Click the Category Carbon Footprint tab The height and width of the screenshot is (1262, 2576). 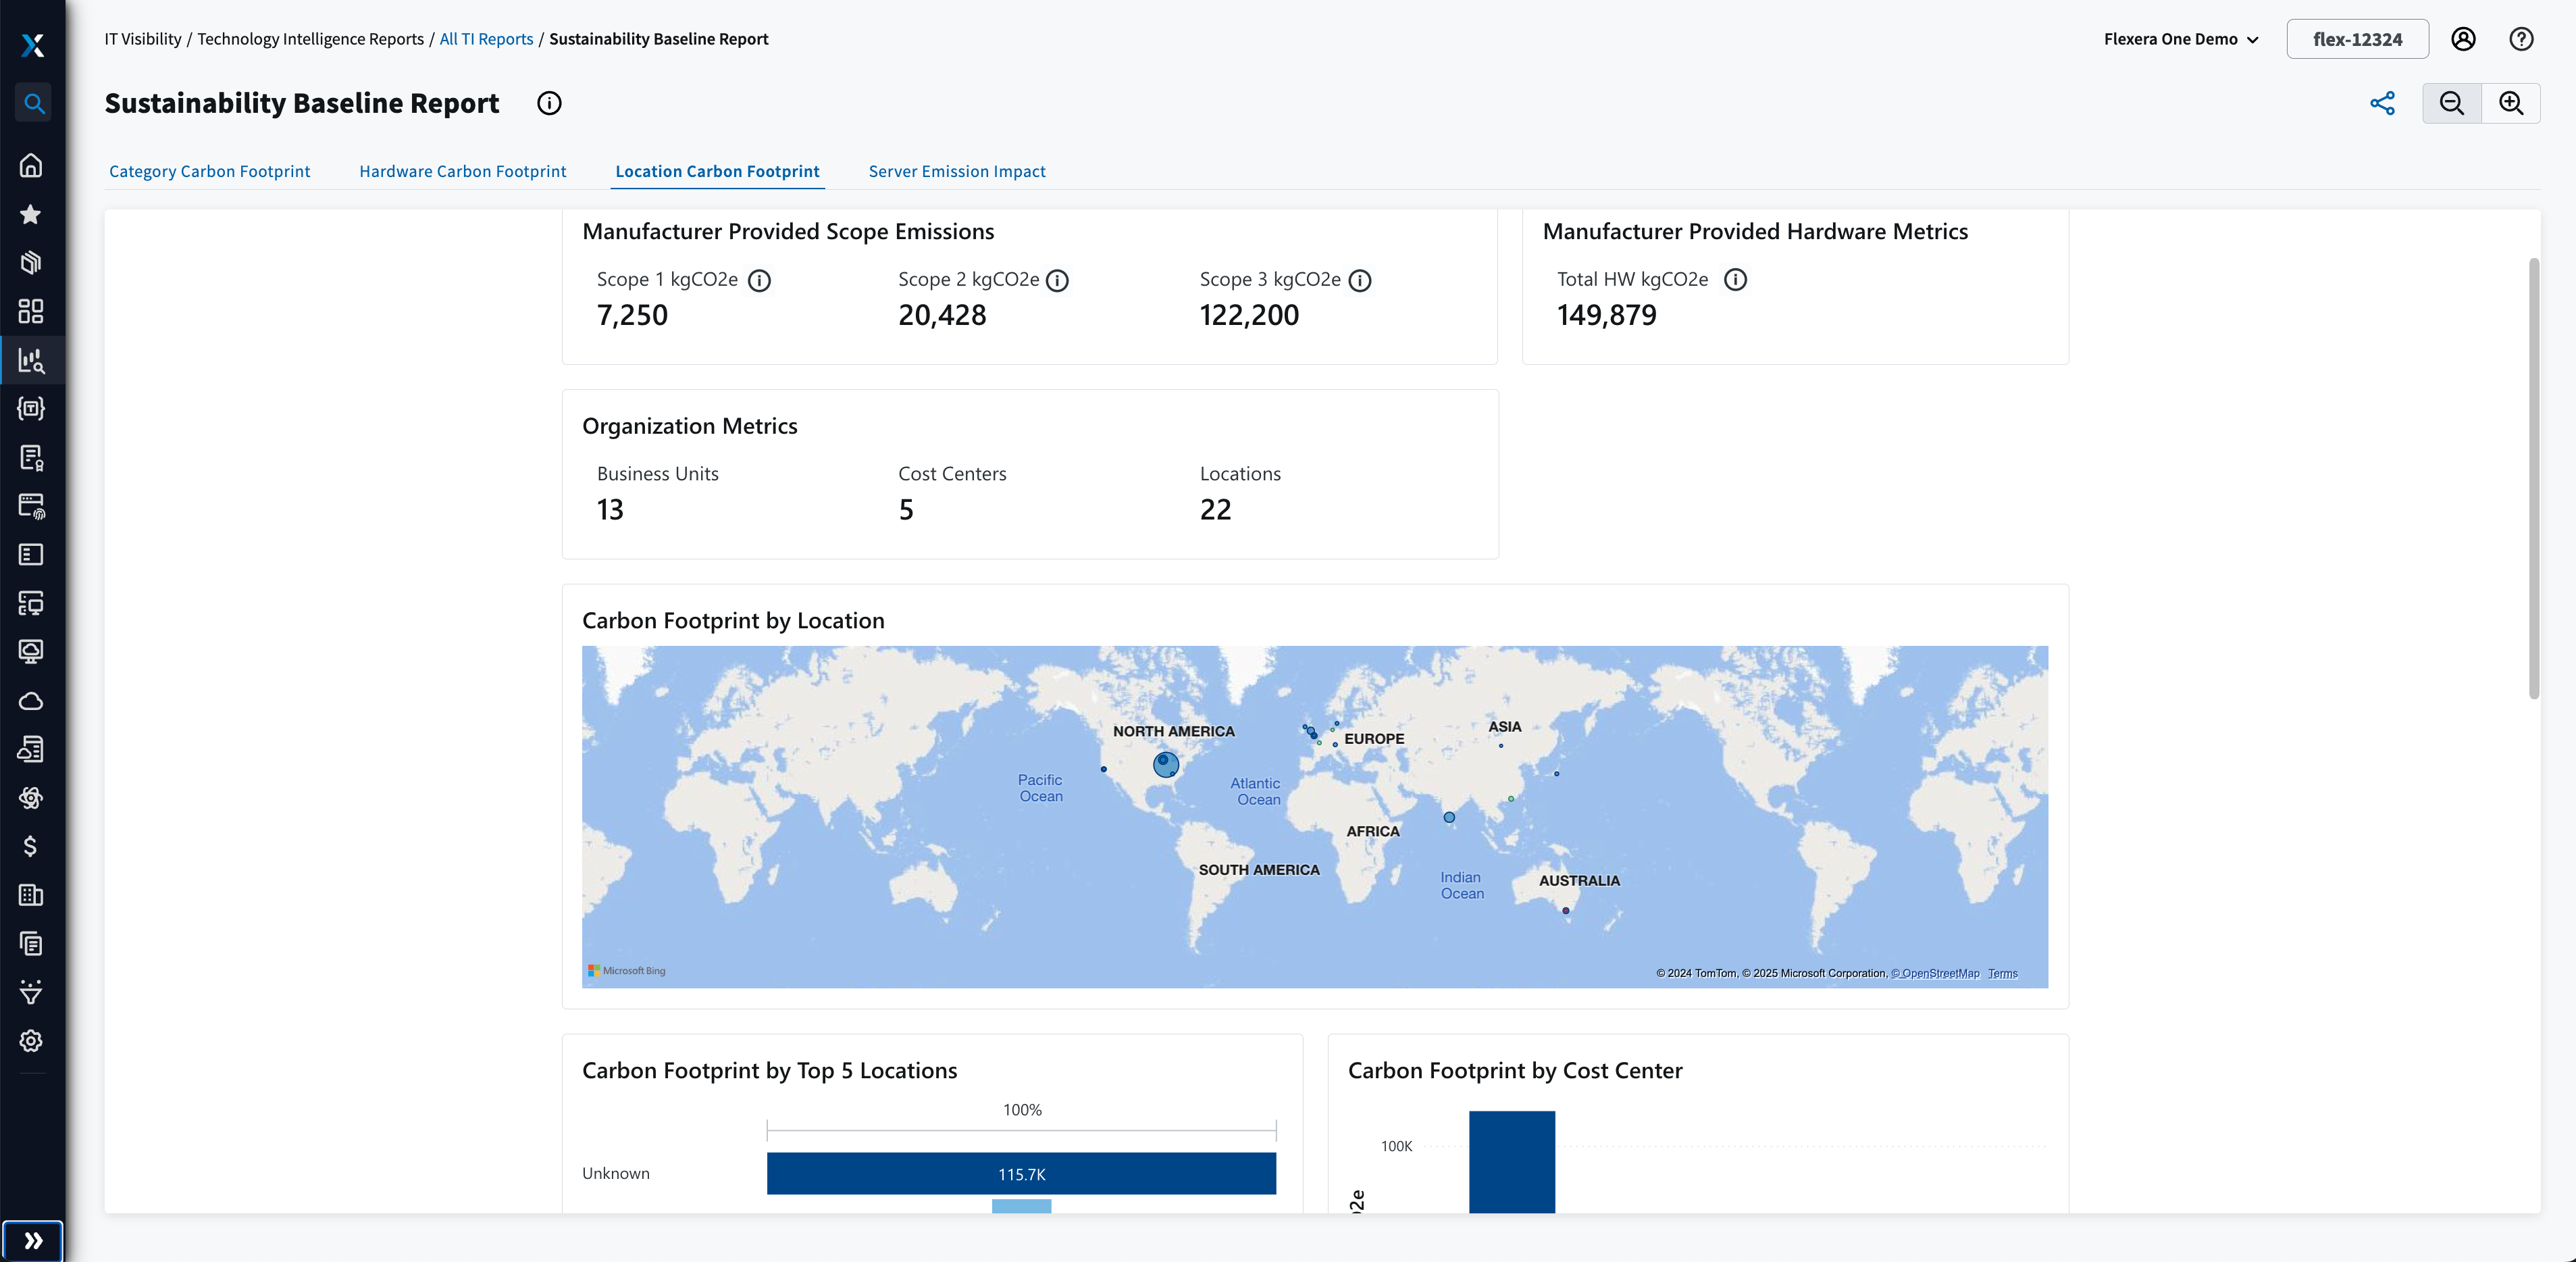[209, 171]
